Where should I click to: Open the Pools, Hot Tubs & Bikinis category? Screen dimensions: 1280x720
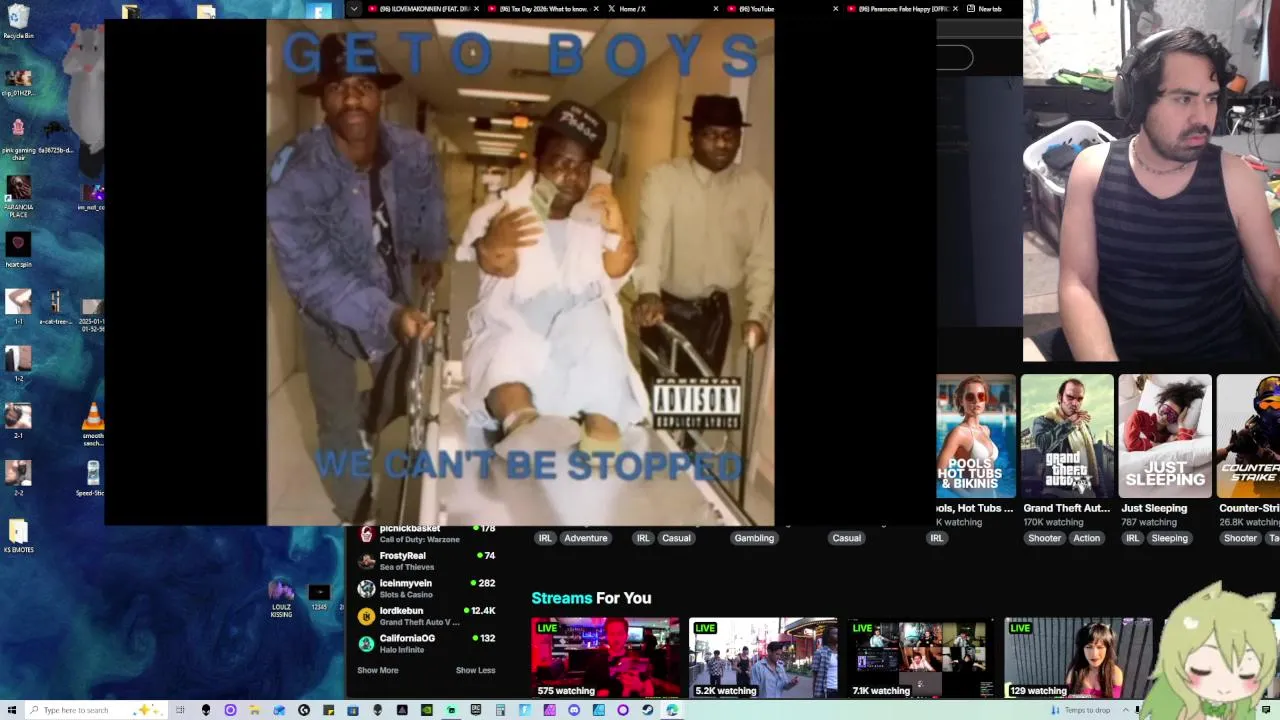tap(976, 436)
